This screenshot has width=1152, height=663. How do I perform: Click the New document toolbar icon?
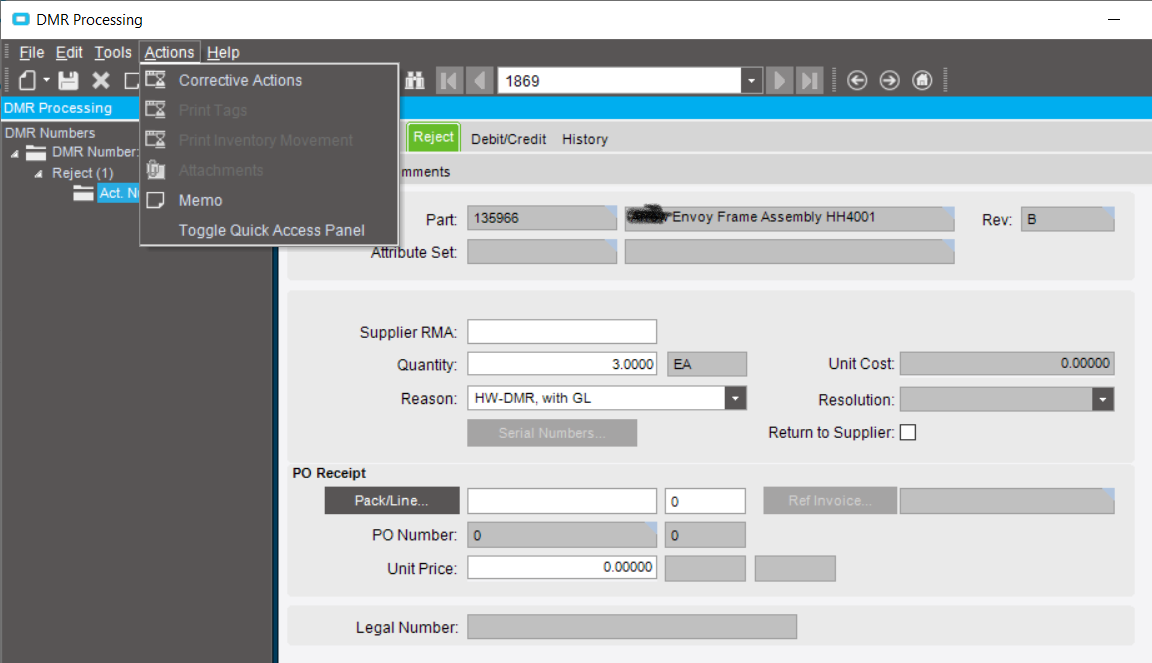27,80
